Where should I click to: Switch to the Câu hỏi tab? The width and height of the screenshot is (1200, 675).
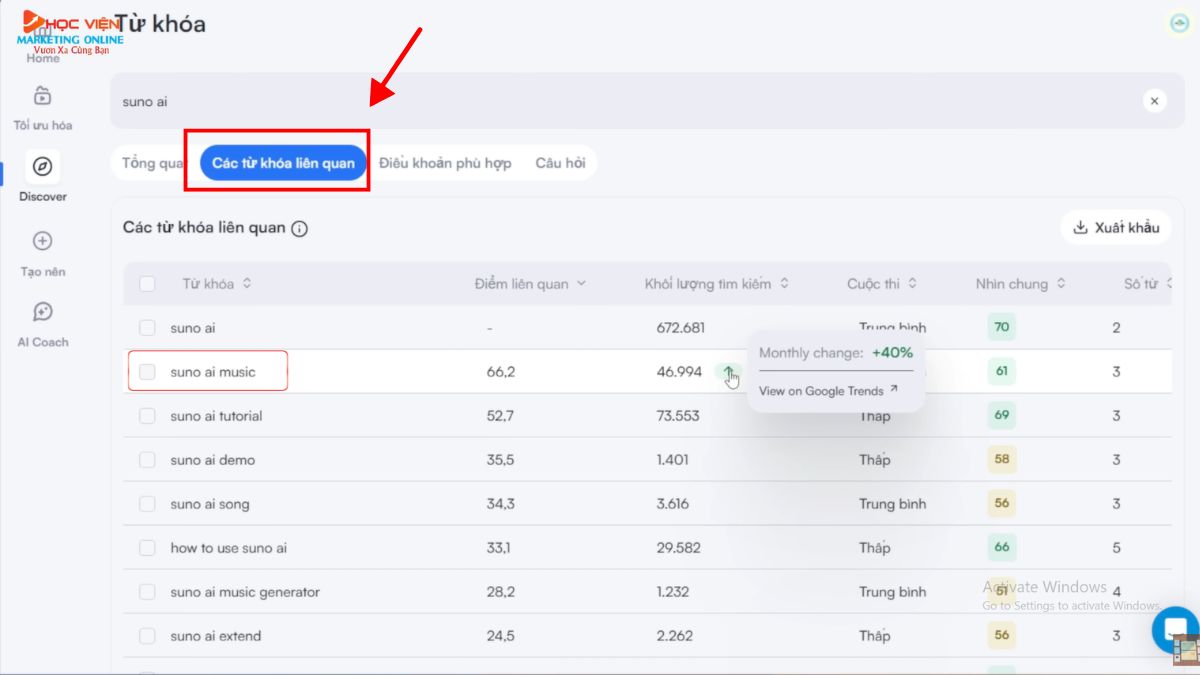[x=560, y=163]
